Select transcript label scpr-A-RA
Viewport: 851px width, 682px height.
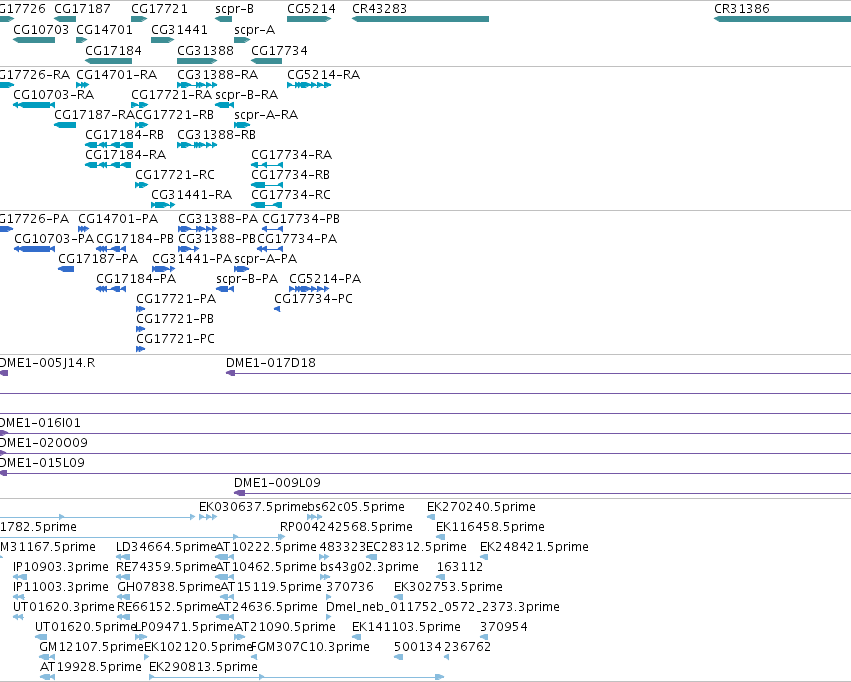click(x=266, y=114)
